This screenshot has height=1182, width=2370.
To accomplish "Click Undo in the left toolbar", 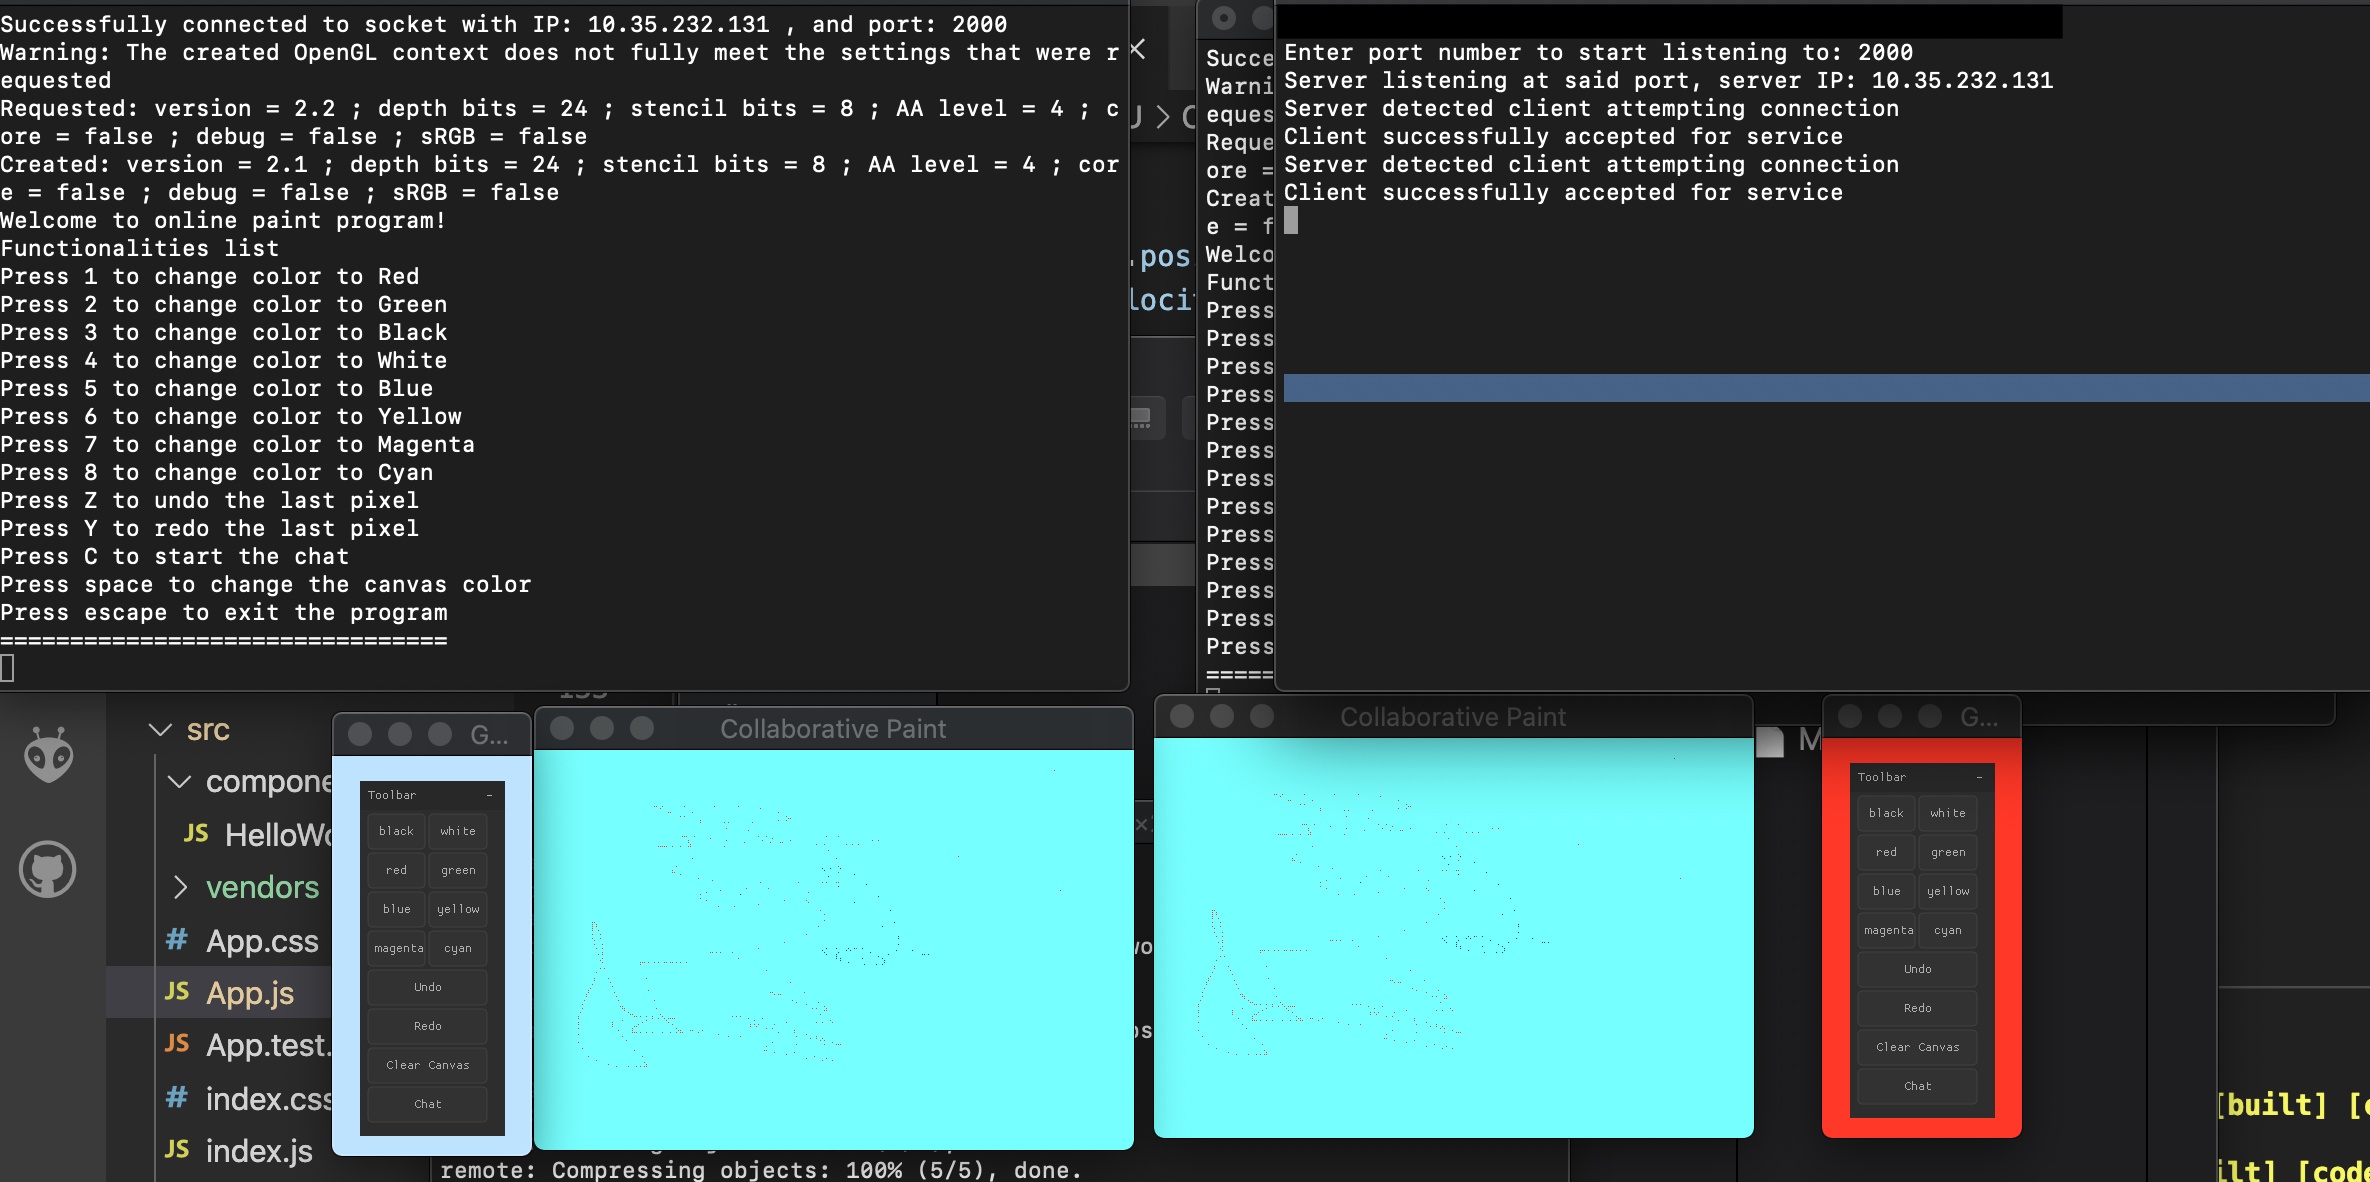I will (x=426, y=987).
